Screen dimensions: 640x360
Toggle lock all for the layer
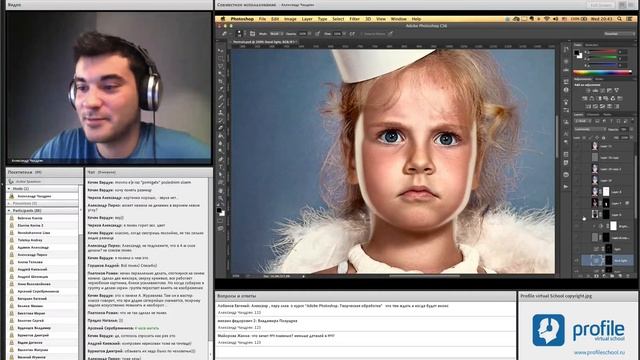(x=603, y=138)
